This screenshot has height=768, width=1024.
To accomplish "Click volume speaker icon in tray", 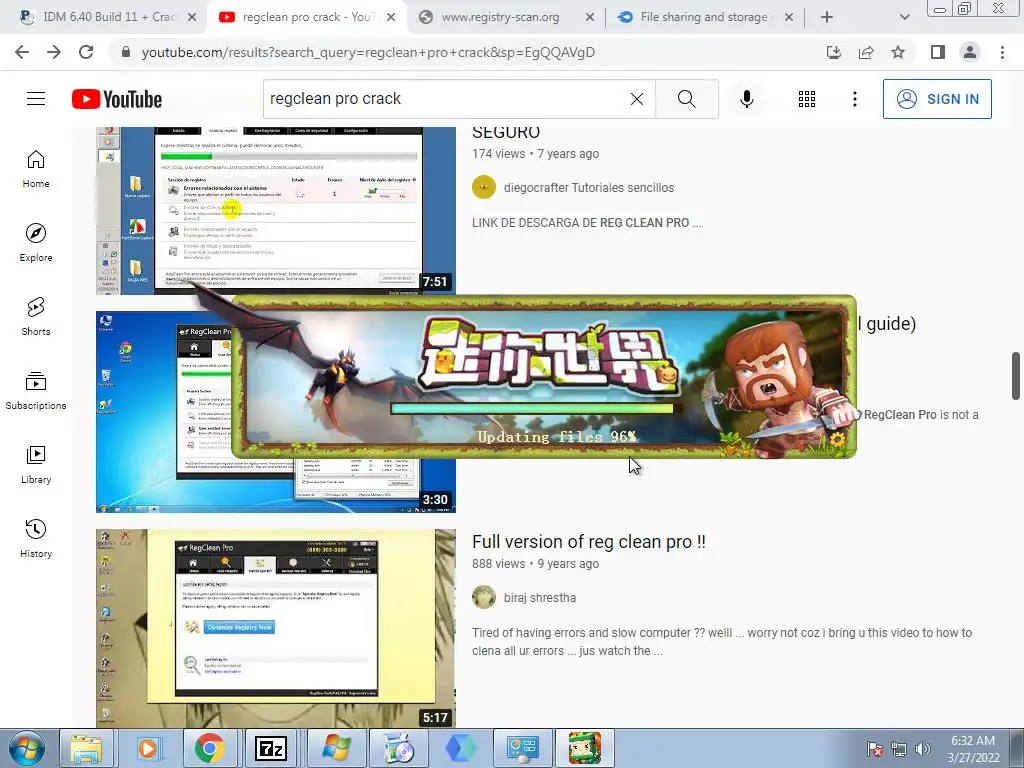I will coord(923,749).
